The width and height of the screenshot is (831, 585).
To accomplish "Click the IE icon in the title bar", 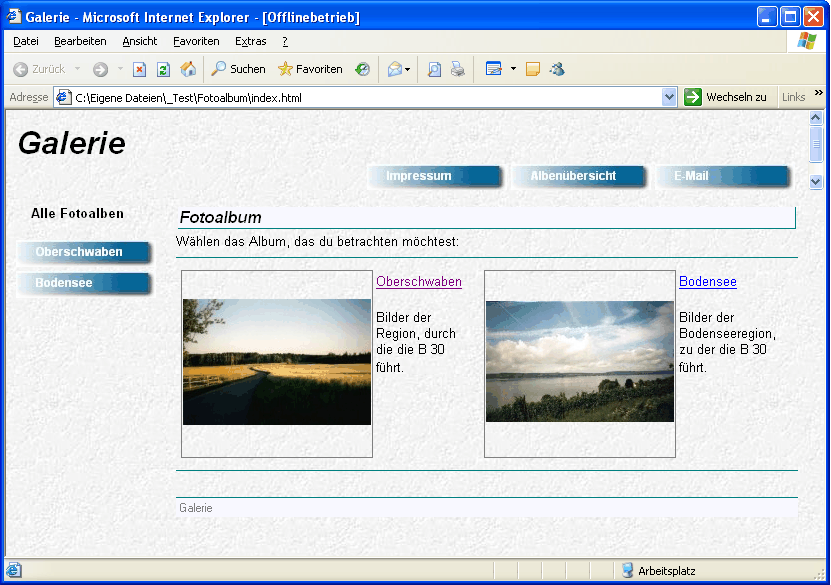I will pyautogui.click(x=14, y=16).
